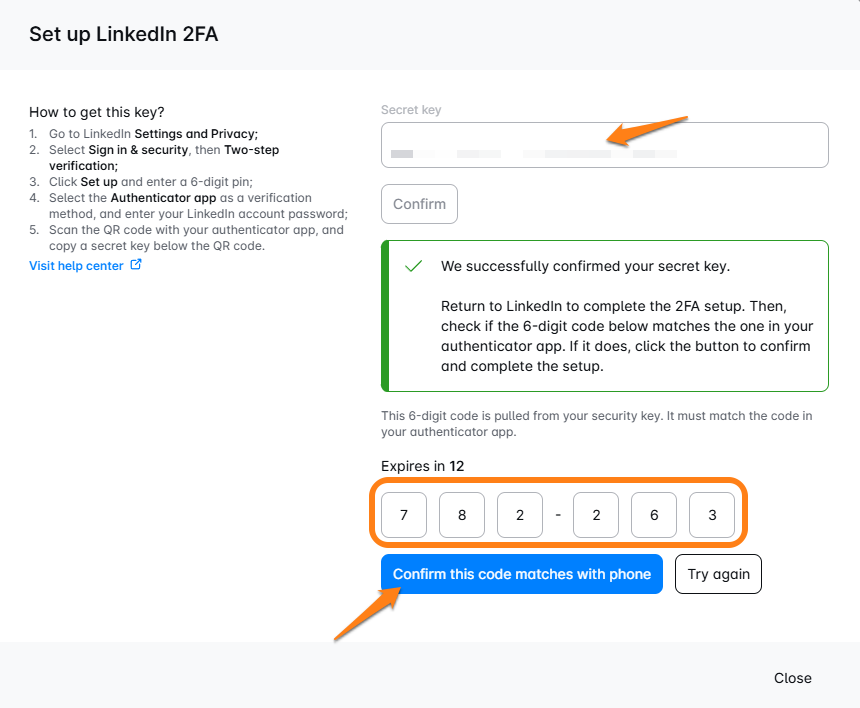This screenshot has width=860, height=708.
Task: Click the gray Confirm button
Action: click(x=419, y=204)
